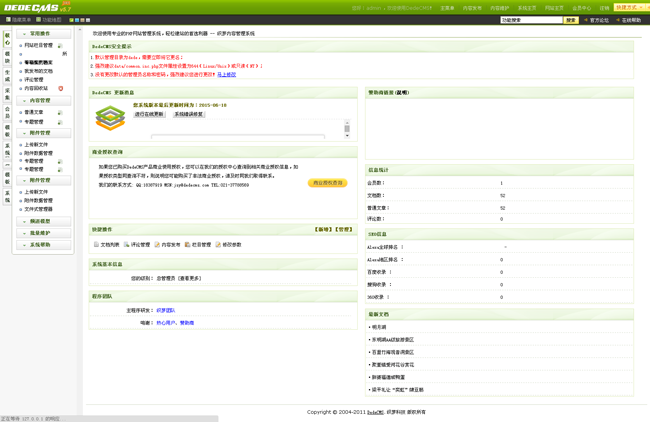Select the 采集 vertical sidebar tab

(7, 94)
